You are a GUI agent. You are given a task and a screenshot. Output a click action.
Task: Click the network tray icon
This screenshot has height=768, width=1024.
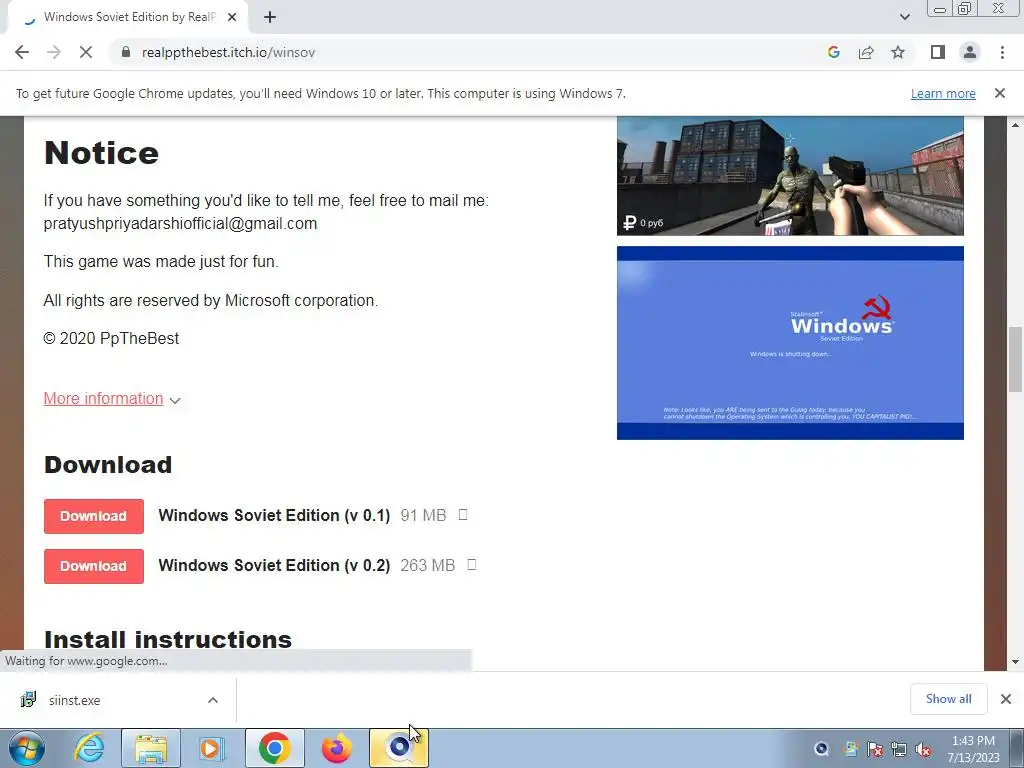pyautogui.click(x=899, y=749)
